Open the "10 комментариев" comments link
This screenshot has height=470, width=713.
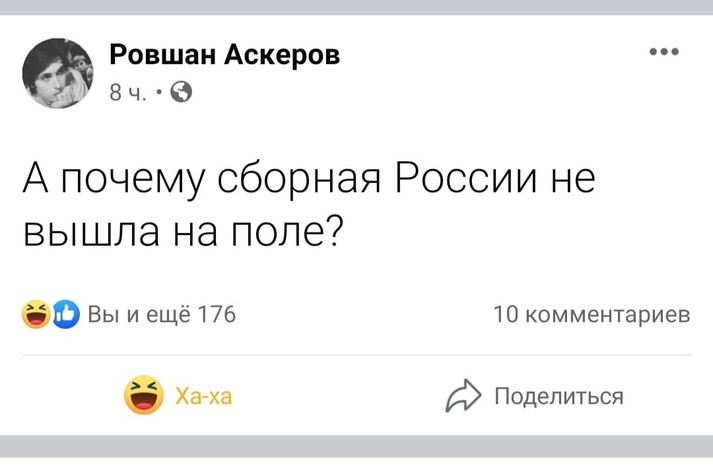coord(592,314)
